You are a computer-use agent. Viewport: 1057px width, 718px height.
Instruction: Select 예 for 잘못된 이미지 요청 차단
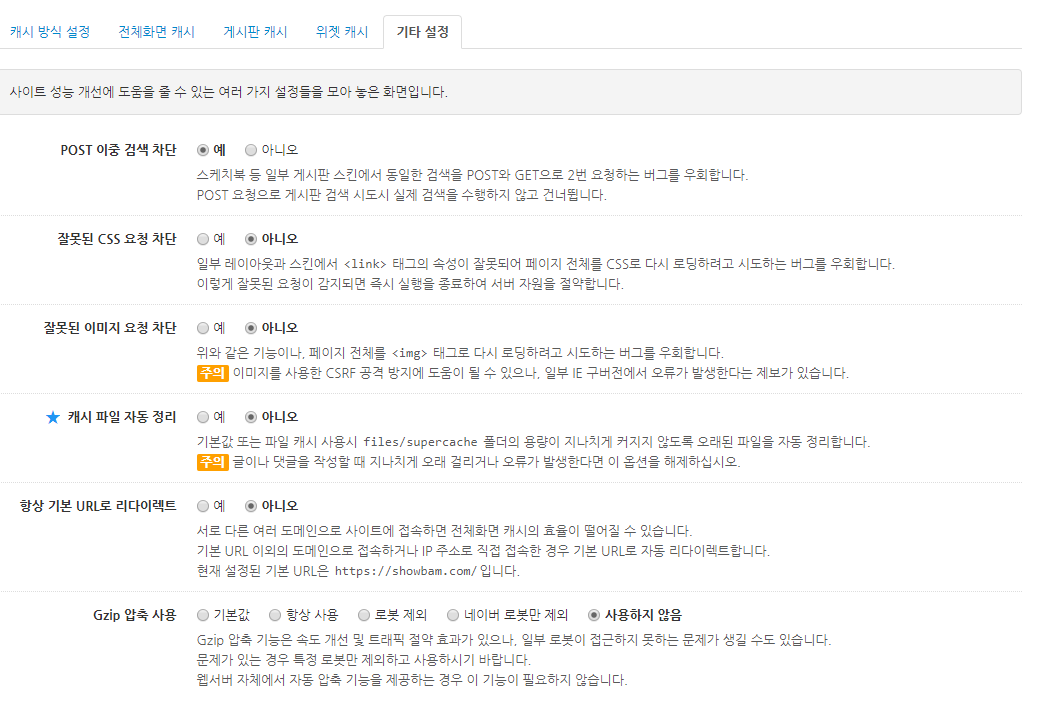203,328
